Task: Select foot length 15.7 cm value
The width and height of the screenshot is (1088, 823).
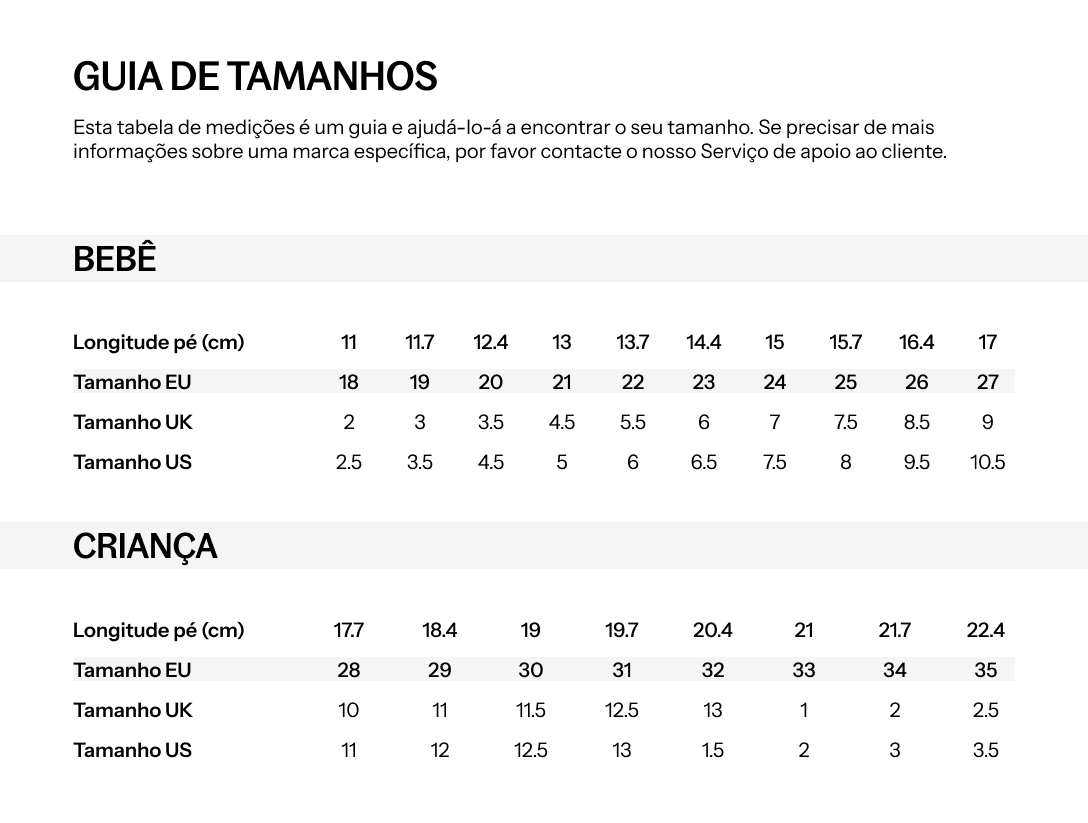Action: pyautogui.click(x=846, y=342)
